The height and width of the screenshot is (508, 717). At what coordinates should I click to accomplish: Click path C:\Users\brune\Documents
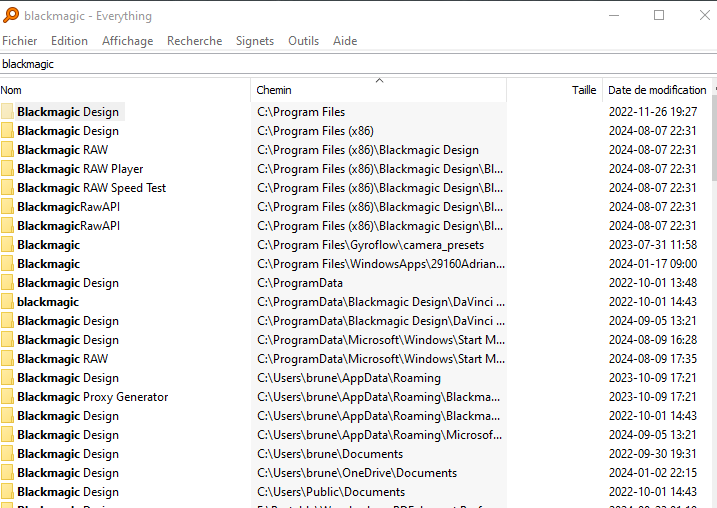(x=330, y=454)
